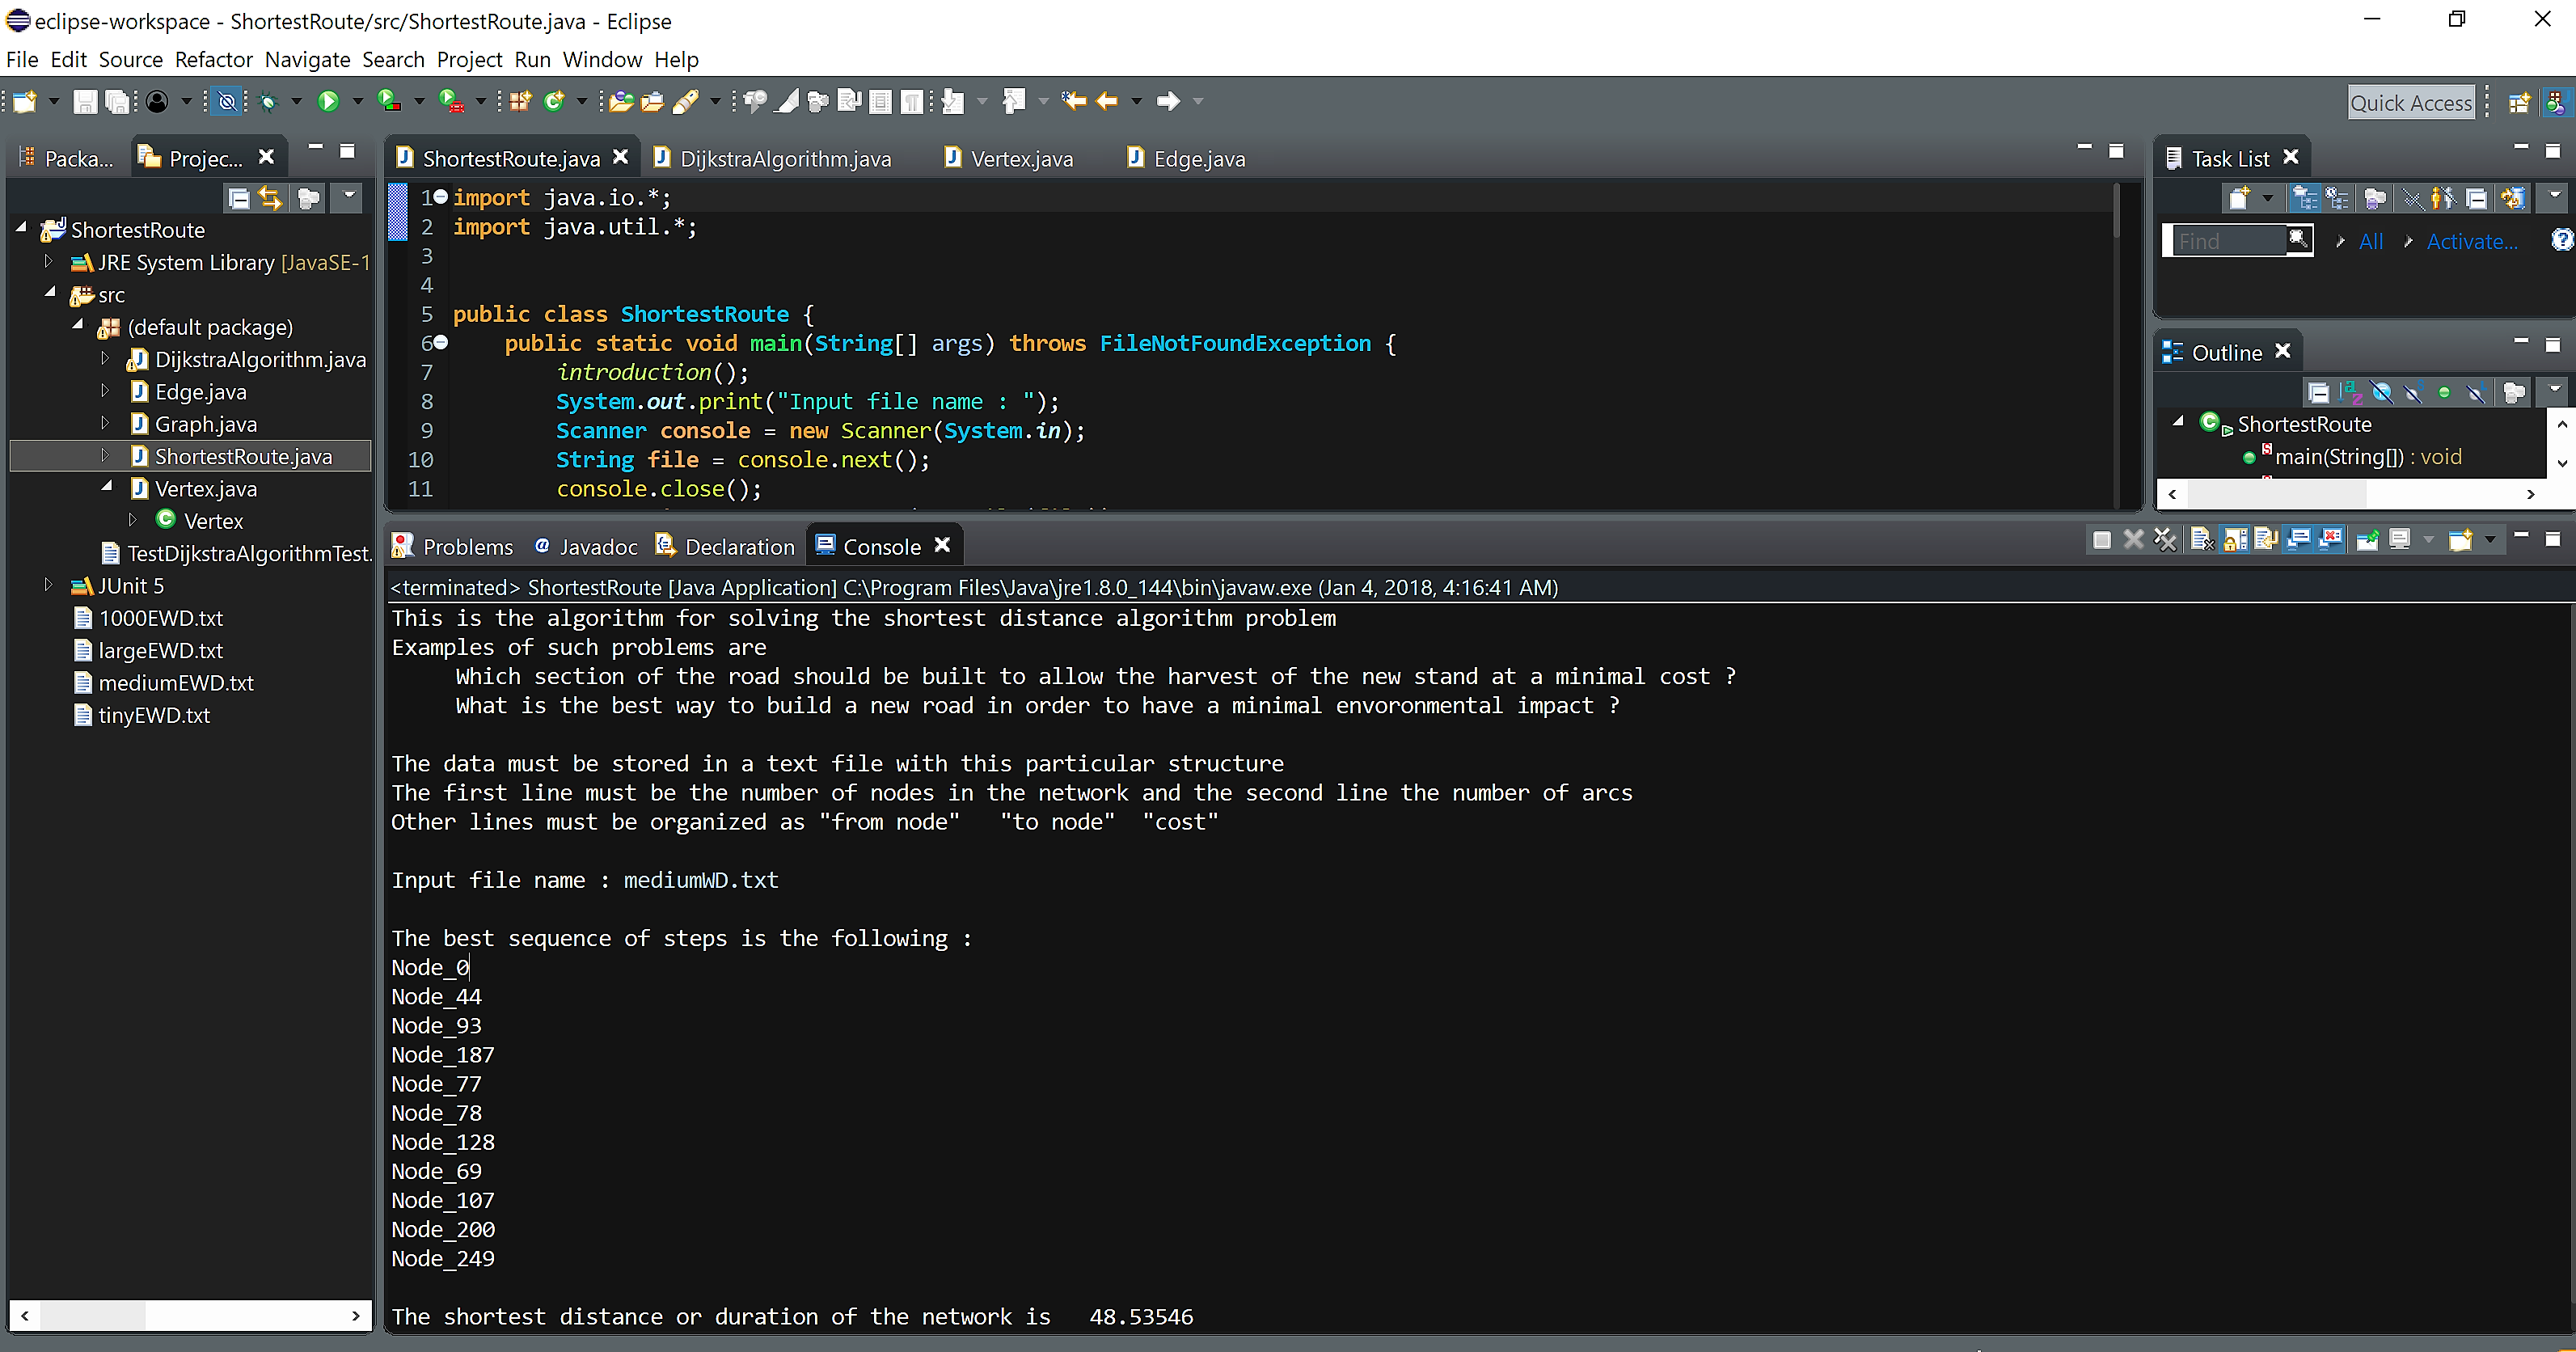Click the Find input in Task List

2228,241
